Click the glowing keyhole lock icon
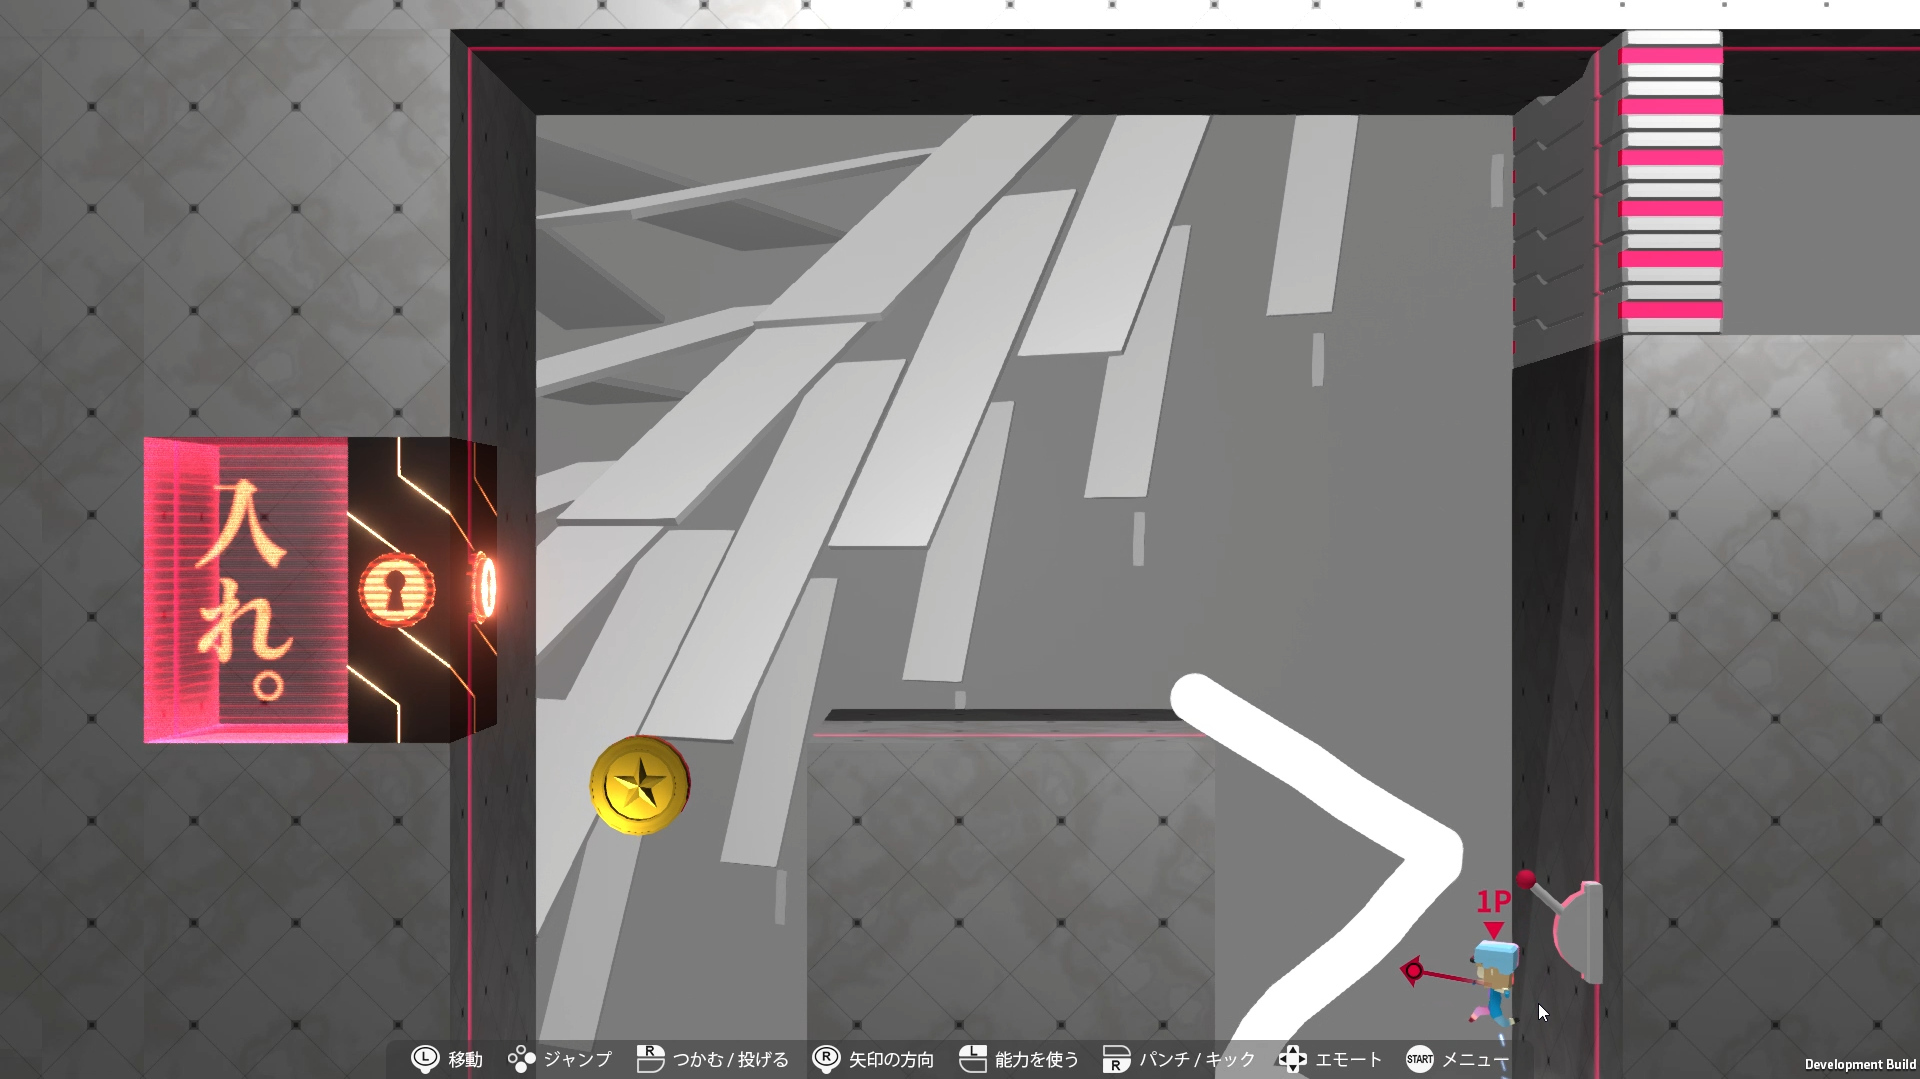Image resolution: width=1920 pixels, height=1079 pixels. coord(397,589)
